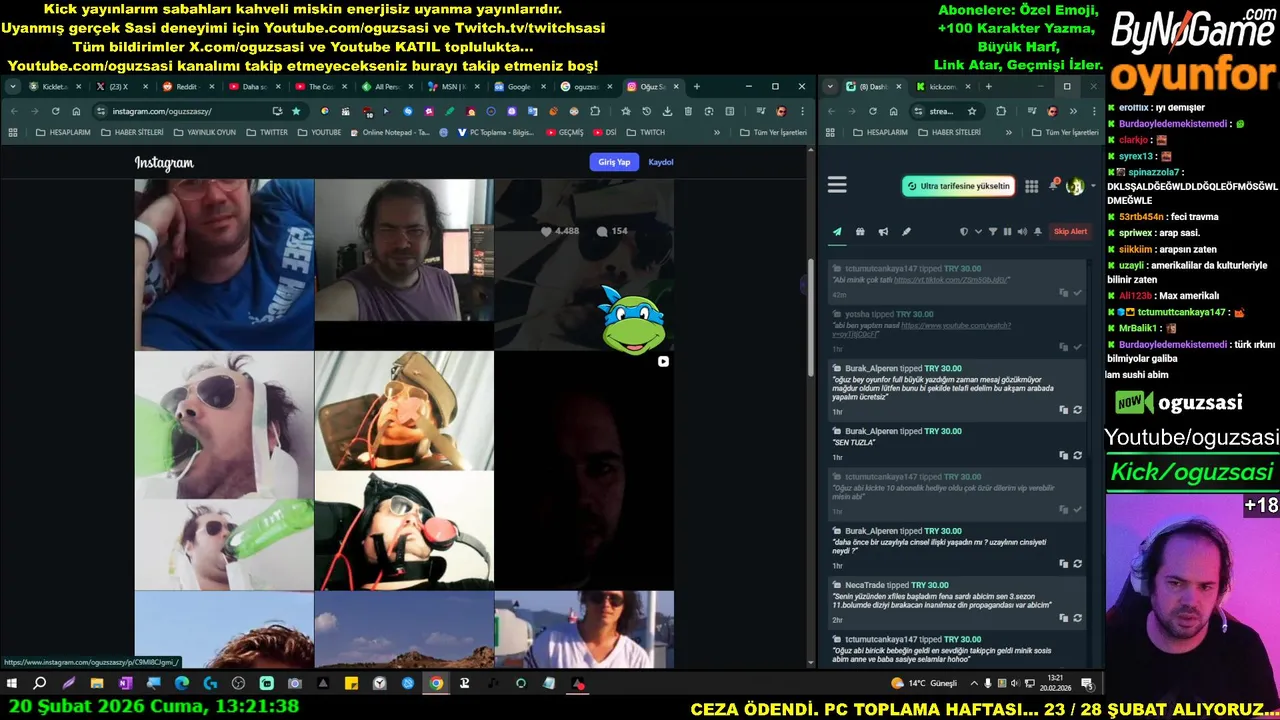Open the Streamlabs notifications bell
The height and width of the screenshot is (720, 1280).
pyautogui.click(x=1052, y=186)
